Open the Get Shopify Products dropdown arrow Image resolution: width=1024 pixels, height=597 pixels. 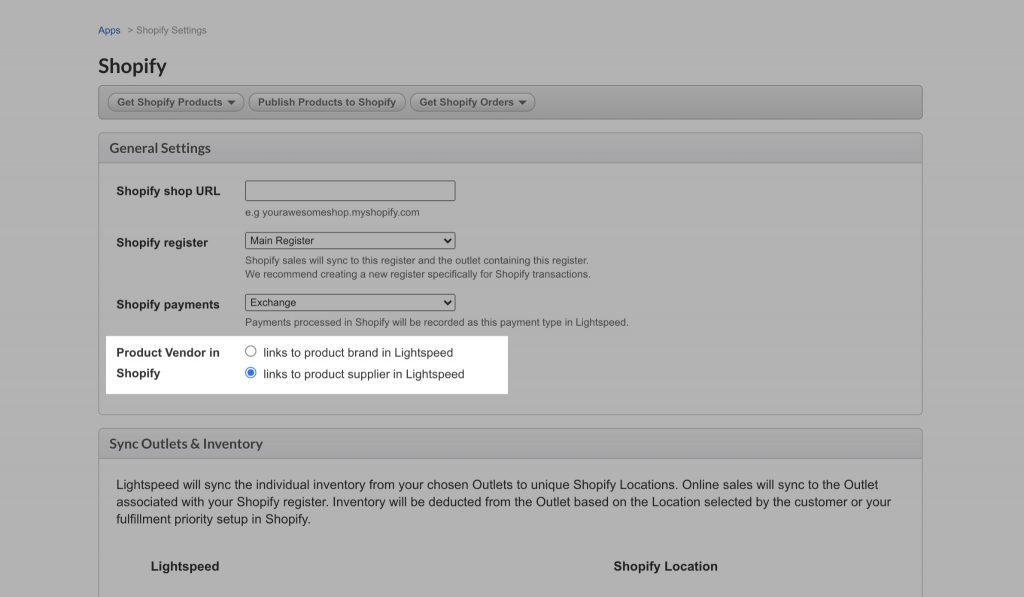pyautogui.click(x=232, y=101)
